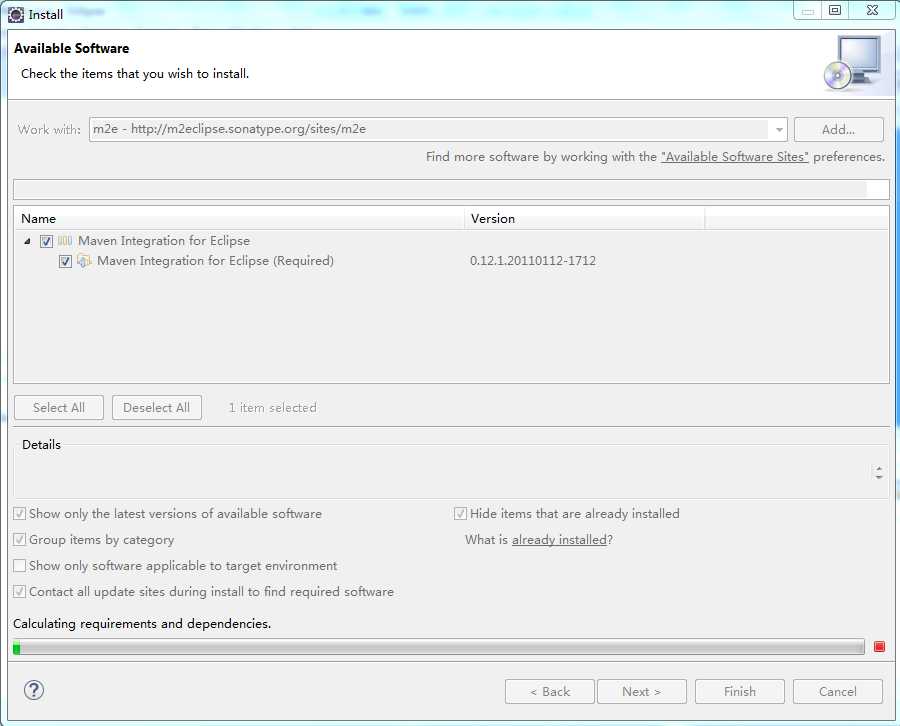Click the filter text field above list
The image size is (900, 726).
click(451, 189)
